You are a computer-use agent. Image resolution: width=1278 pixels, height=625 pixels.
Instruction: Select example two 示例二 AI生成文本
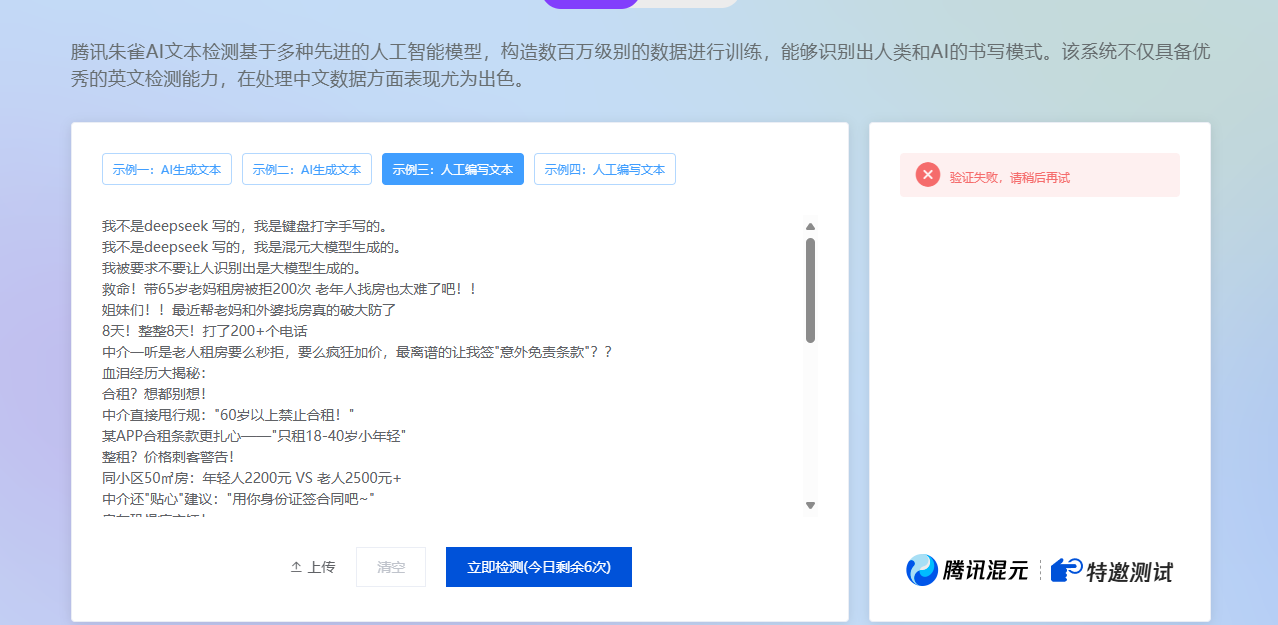[x=307, y=169]
